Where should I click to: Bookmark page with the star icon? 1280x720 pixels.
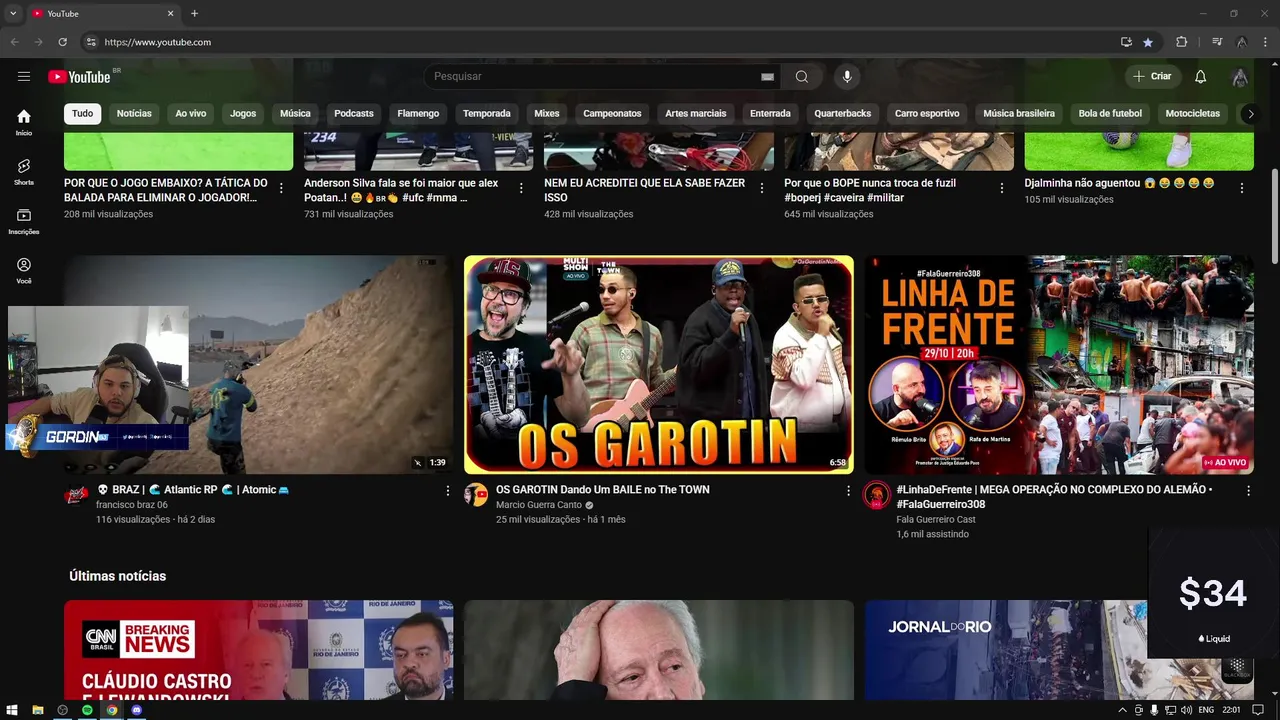pyautogui.click(x=1148, y=42)
